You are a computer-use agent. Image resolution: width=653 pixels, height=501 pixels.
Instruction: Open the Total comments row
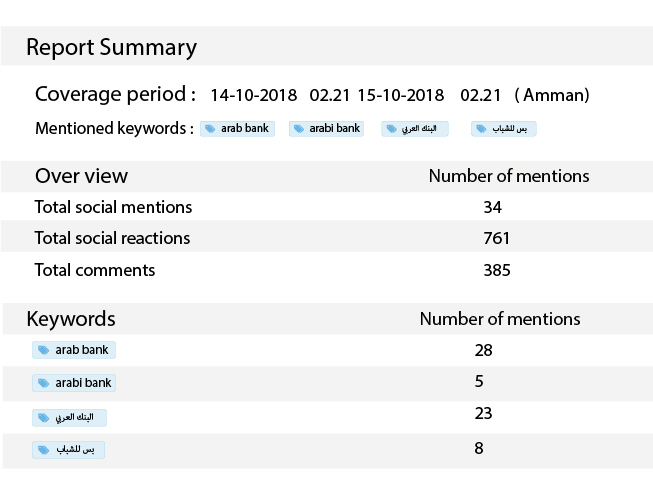point(95,270)
